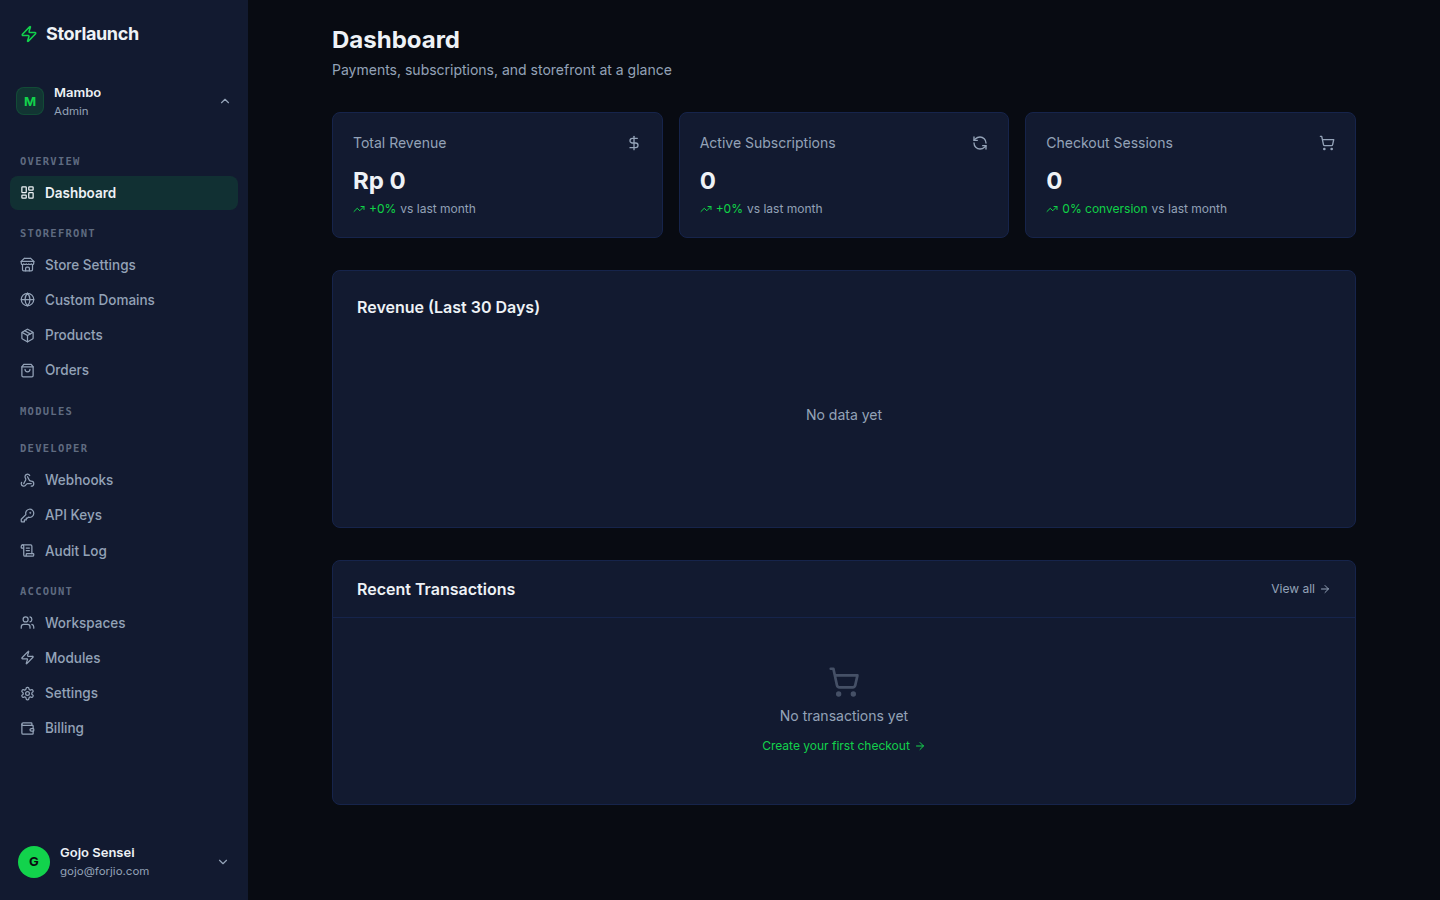1440x900 pixels.
Task: Click the Orders bag icon
Action: tap(27, 370)
